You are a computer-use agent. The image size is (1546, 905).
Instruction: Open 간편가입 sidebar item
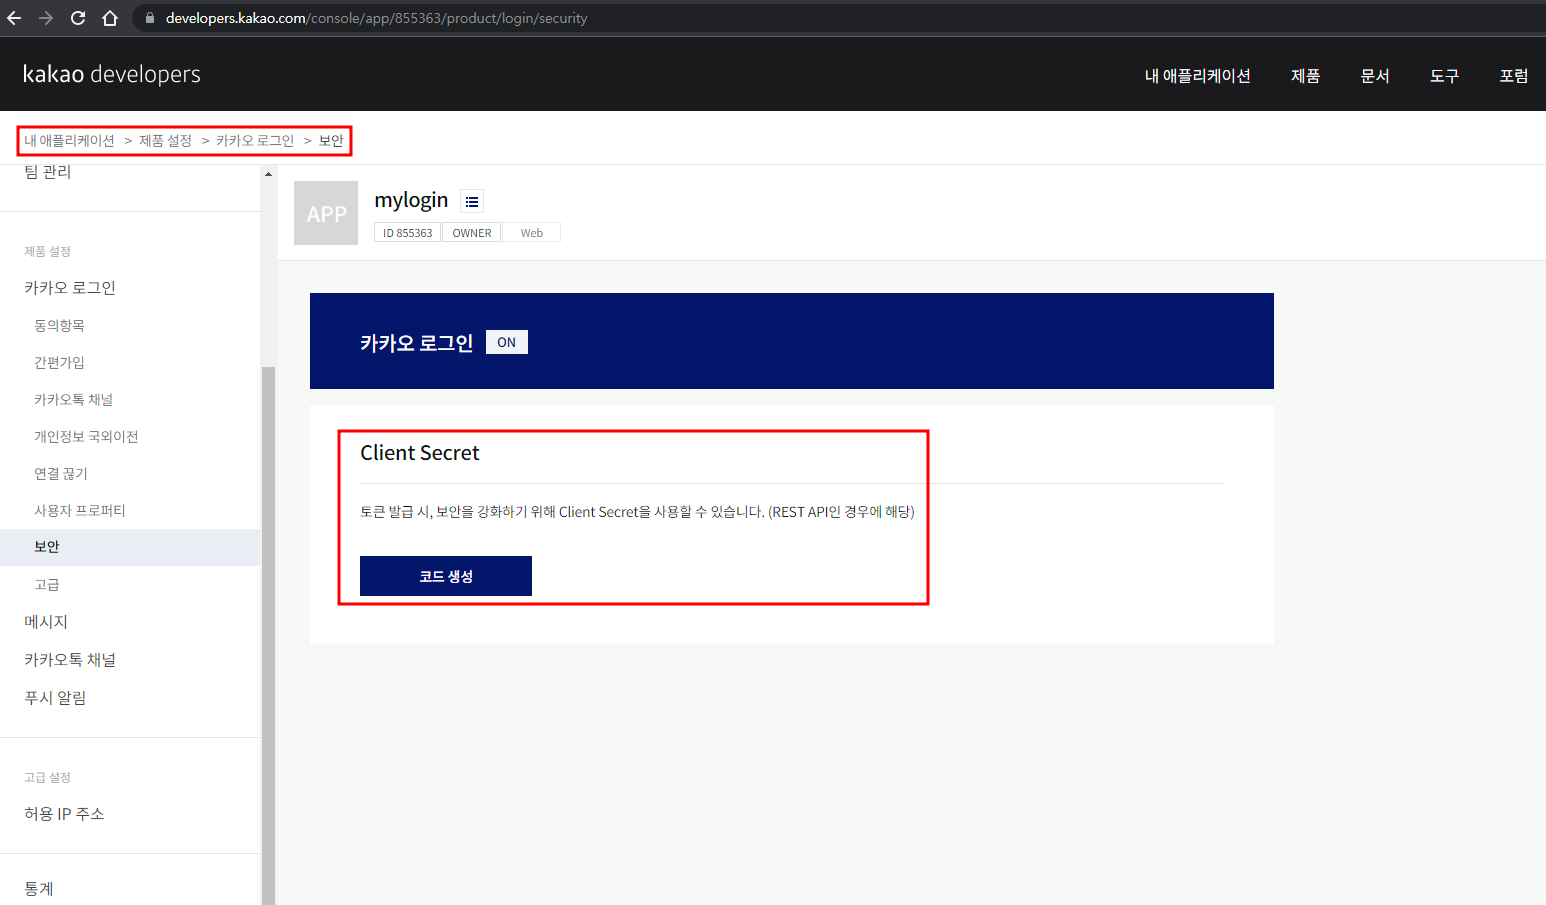(59, 363)
